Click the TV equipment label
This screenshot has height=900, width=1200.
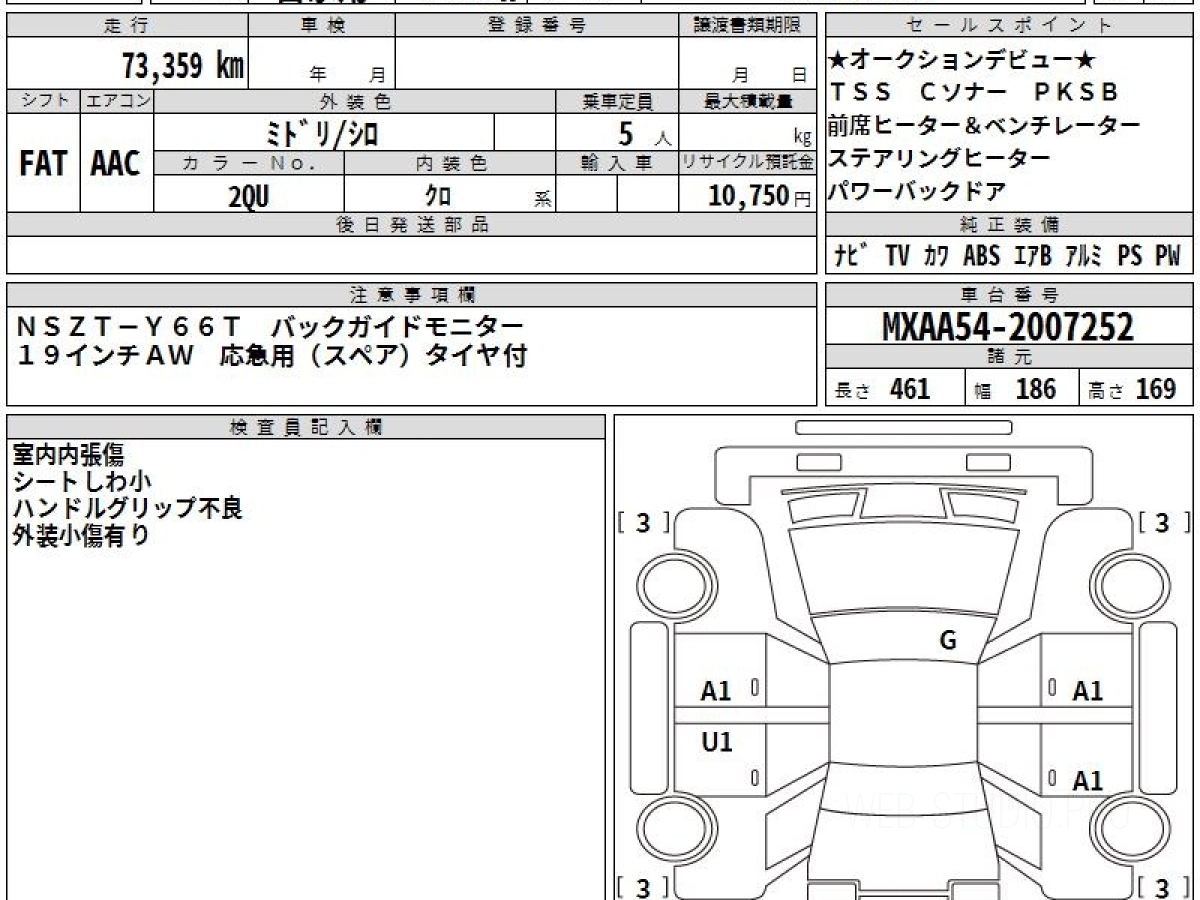pyautogui.click(x=897, y=256)
